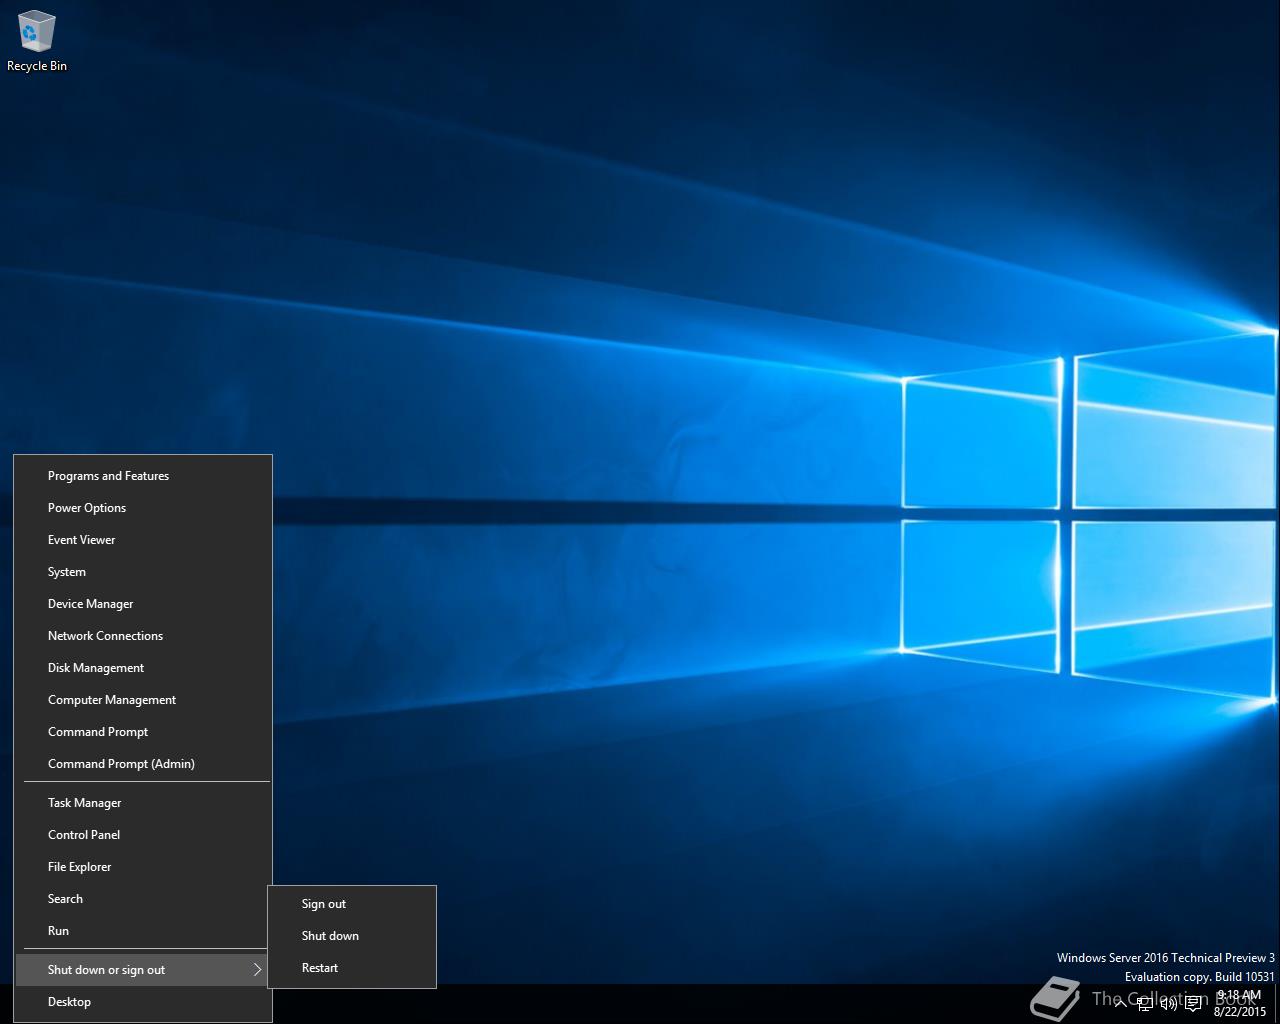Viewport: 1280px width, 1024px height.
Task: Select the Network Connections menu entry
Action: 142,636
